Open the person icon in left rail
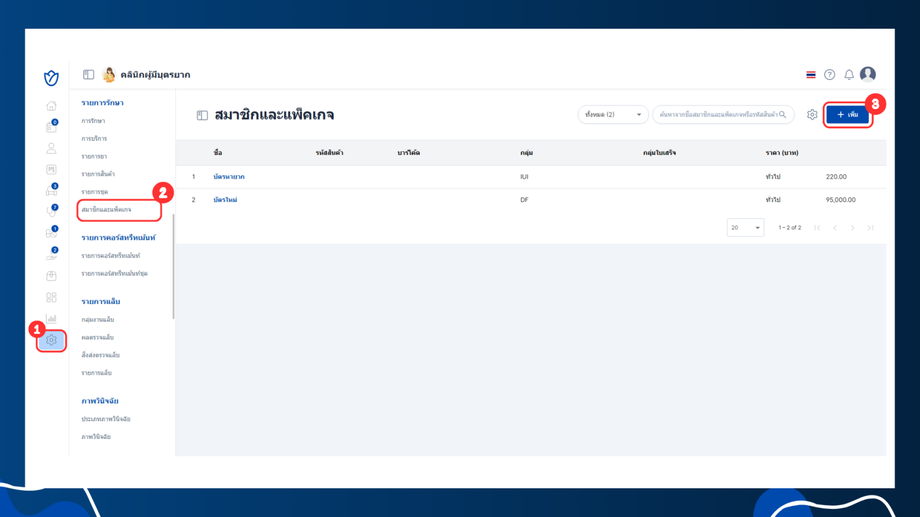This screenshot has height=517, width=920. [51, 148]
